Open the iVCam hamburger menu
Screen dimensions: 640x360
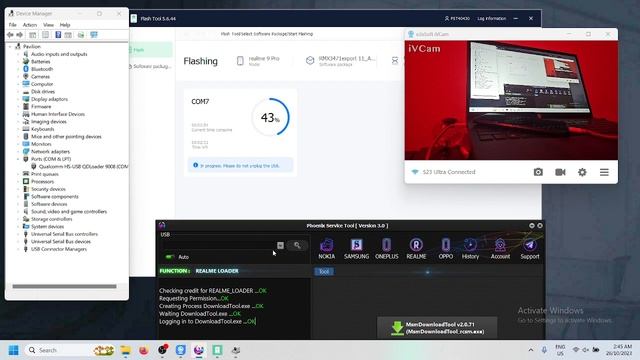point(604,172)
